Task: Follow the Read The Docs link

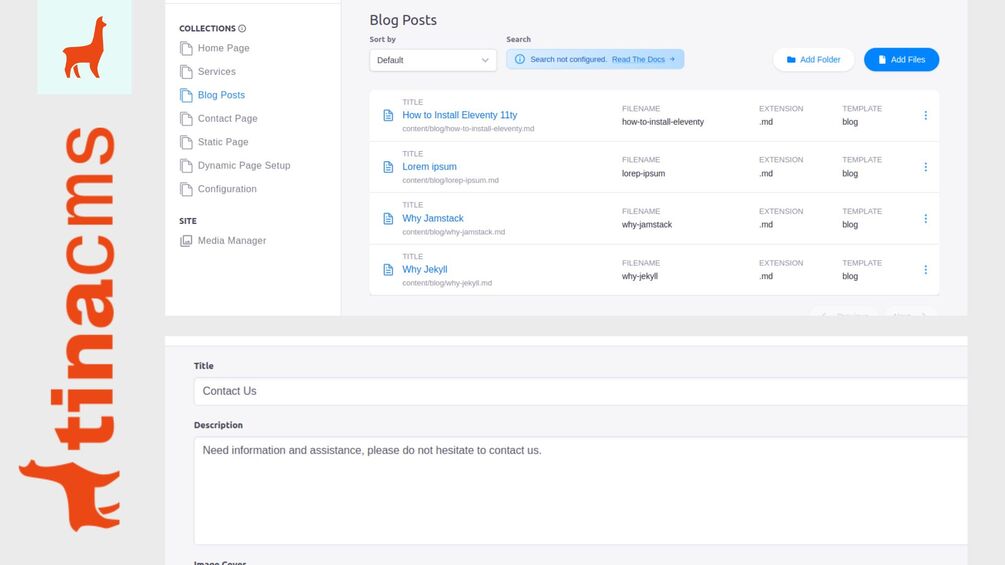Action: coord(643,60)
